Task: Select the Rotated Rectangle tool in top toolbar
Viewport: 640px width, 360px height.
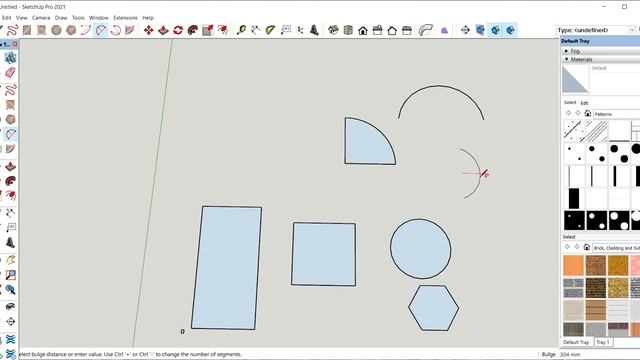Action: coord(41,30)
